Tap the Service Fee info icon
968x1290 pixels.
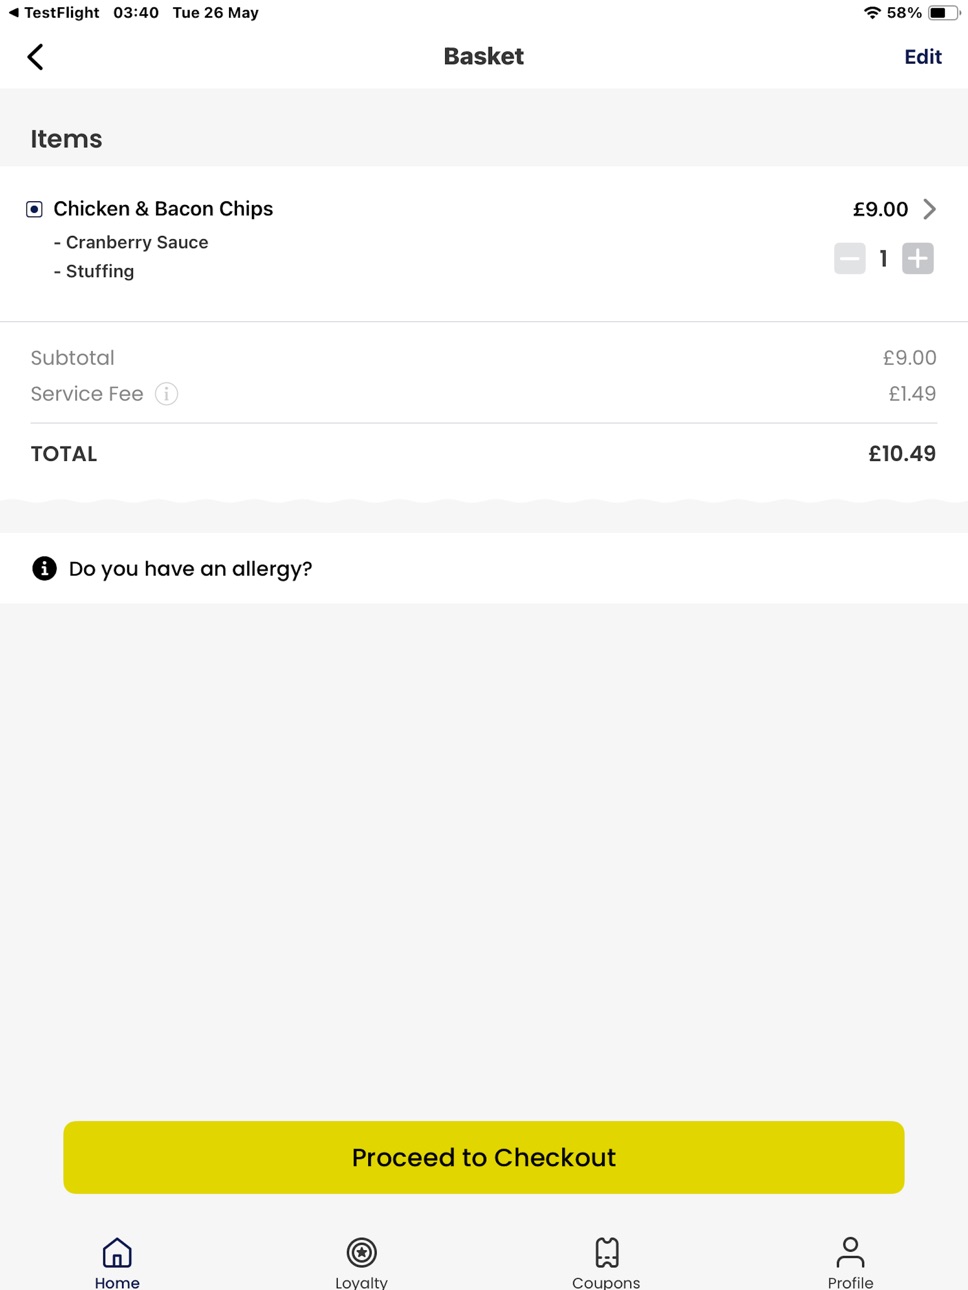click(167, 394)
